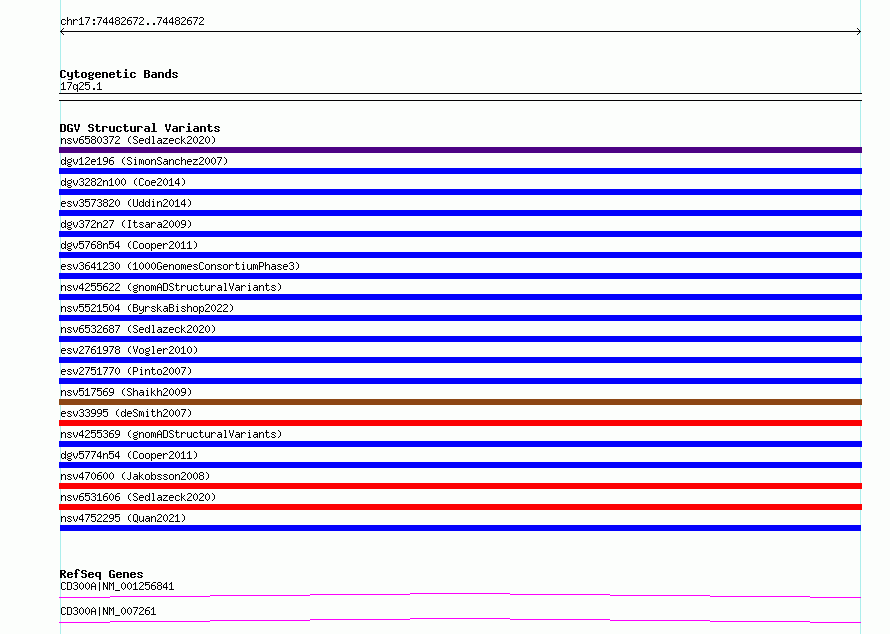Click the blue bar under esv3573820

click(460, 213)
